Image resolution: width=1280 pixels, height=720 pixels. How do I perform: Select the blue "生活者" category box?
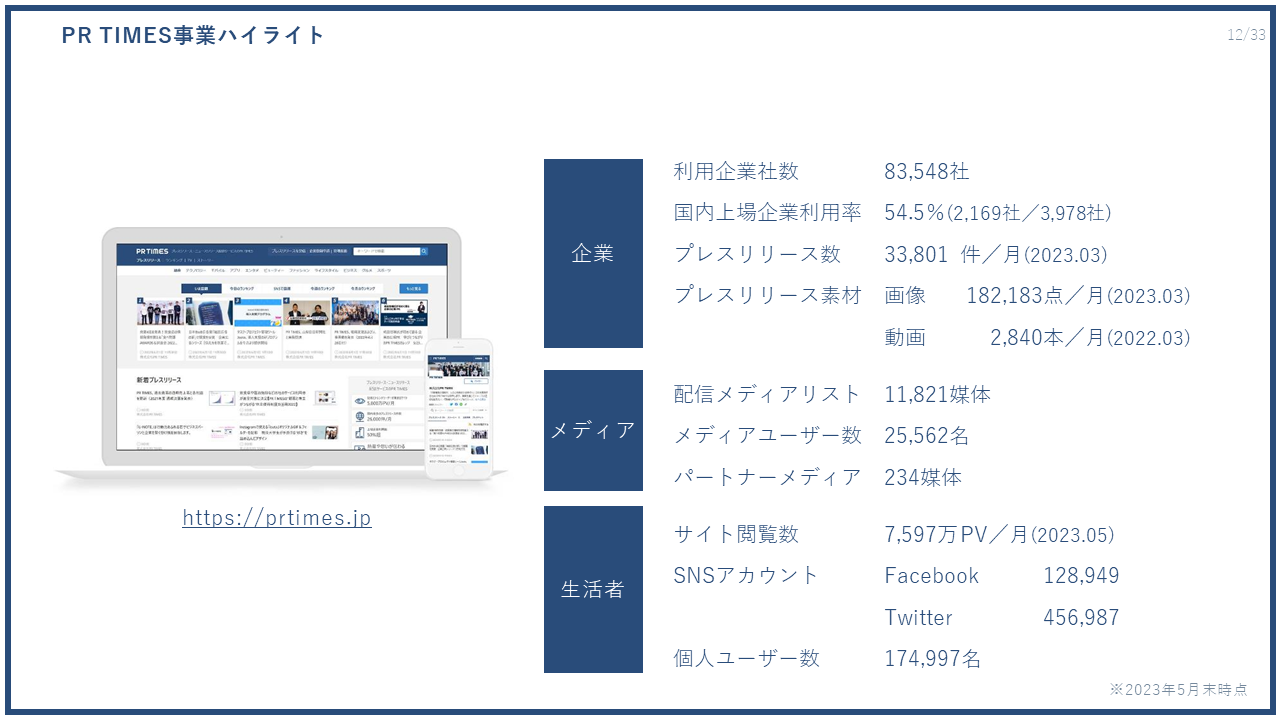pyautogui.click(x=593, y=590)
